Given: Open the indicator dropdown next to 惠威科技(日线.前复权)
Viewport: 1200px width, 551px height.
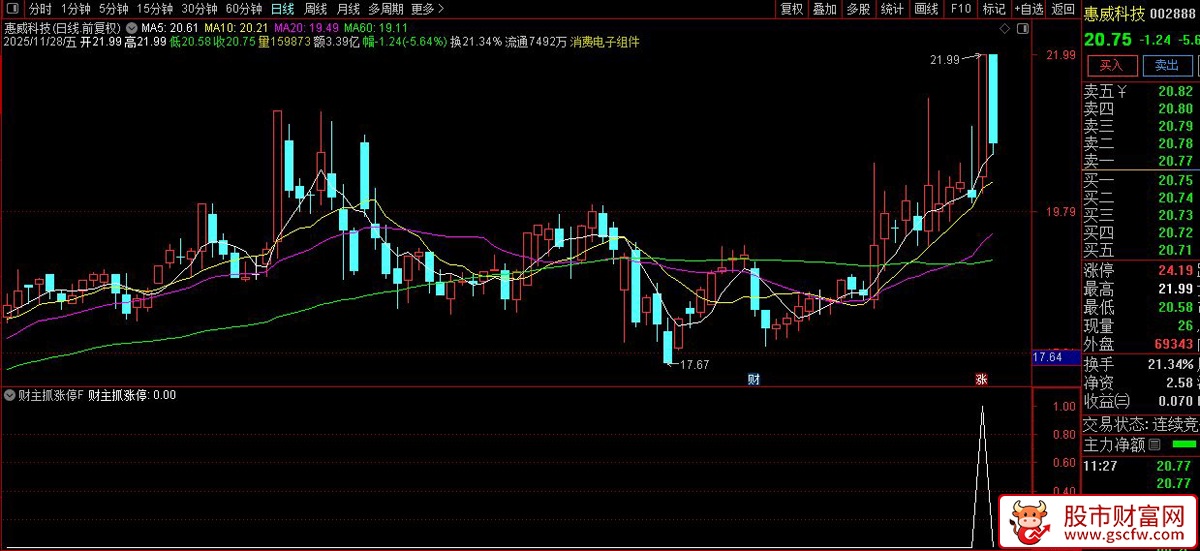Looking at the screenshot, I should [132, 27].
